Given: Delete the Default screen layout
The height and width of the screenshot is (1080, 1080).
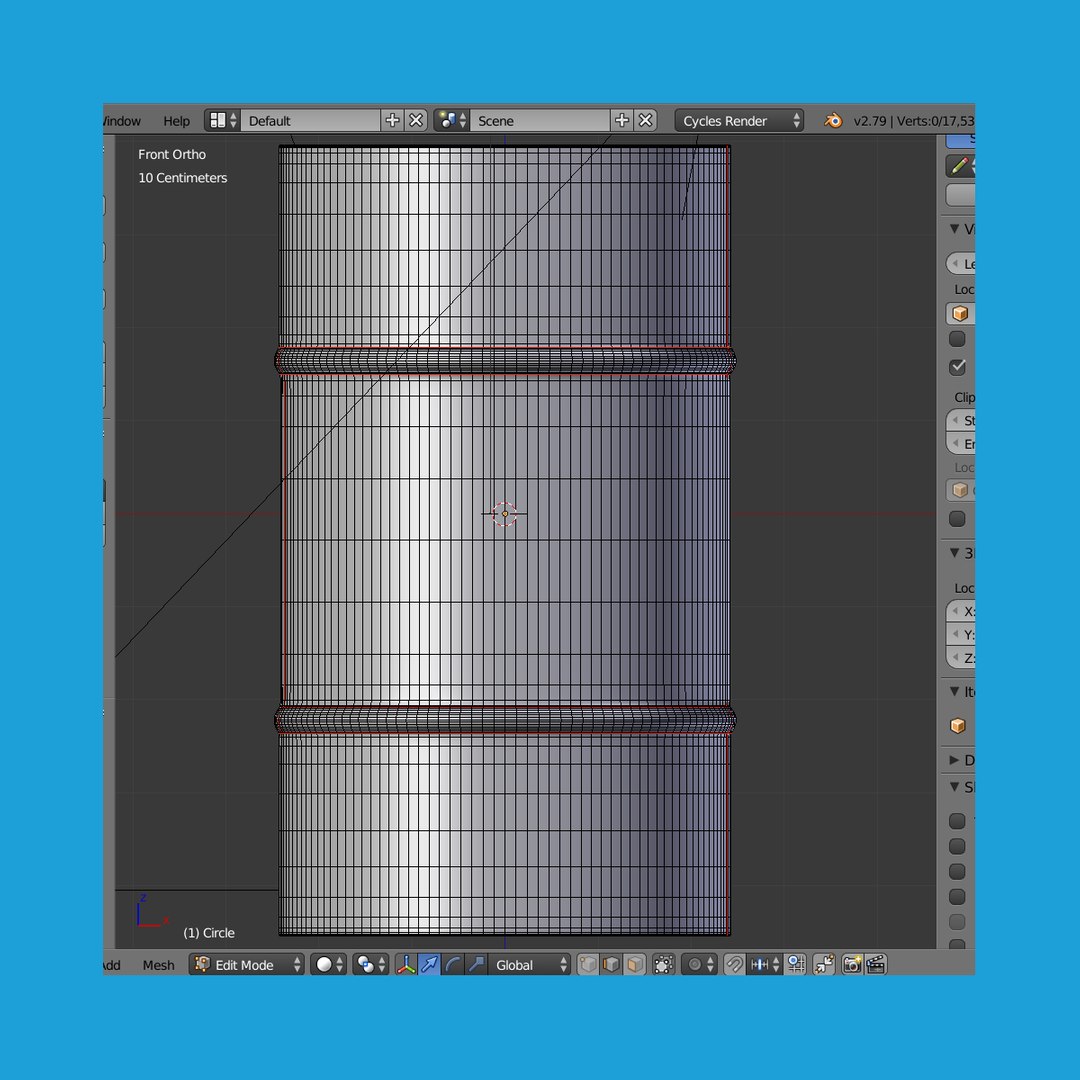Looking at the screenshot, I should pyautogui.click(x=416, y=121).
